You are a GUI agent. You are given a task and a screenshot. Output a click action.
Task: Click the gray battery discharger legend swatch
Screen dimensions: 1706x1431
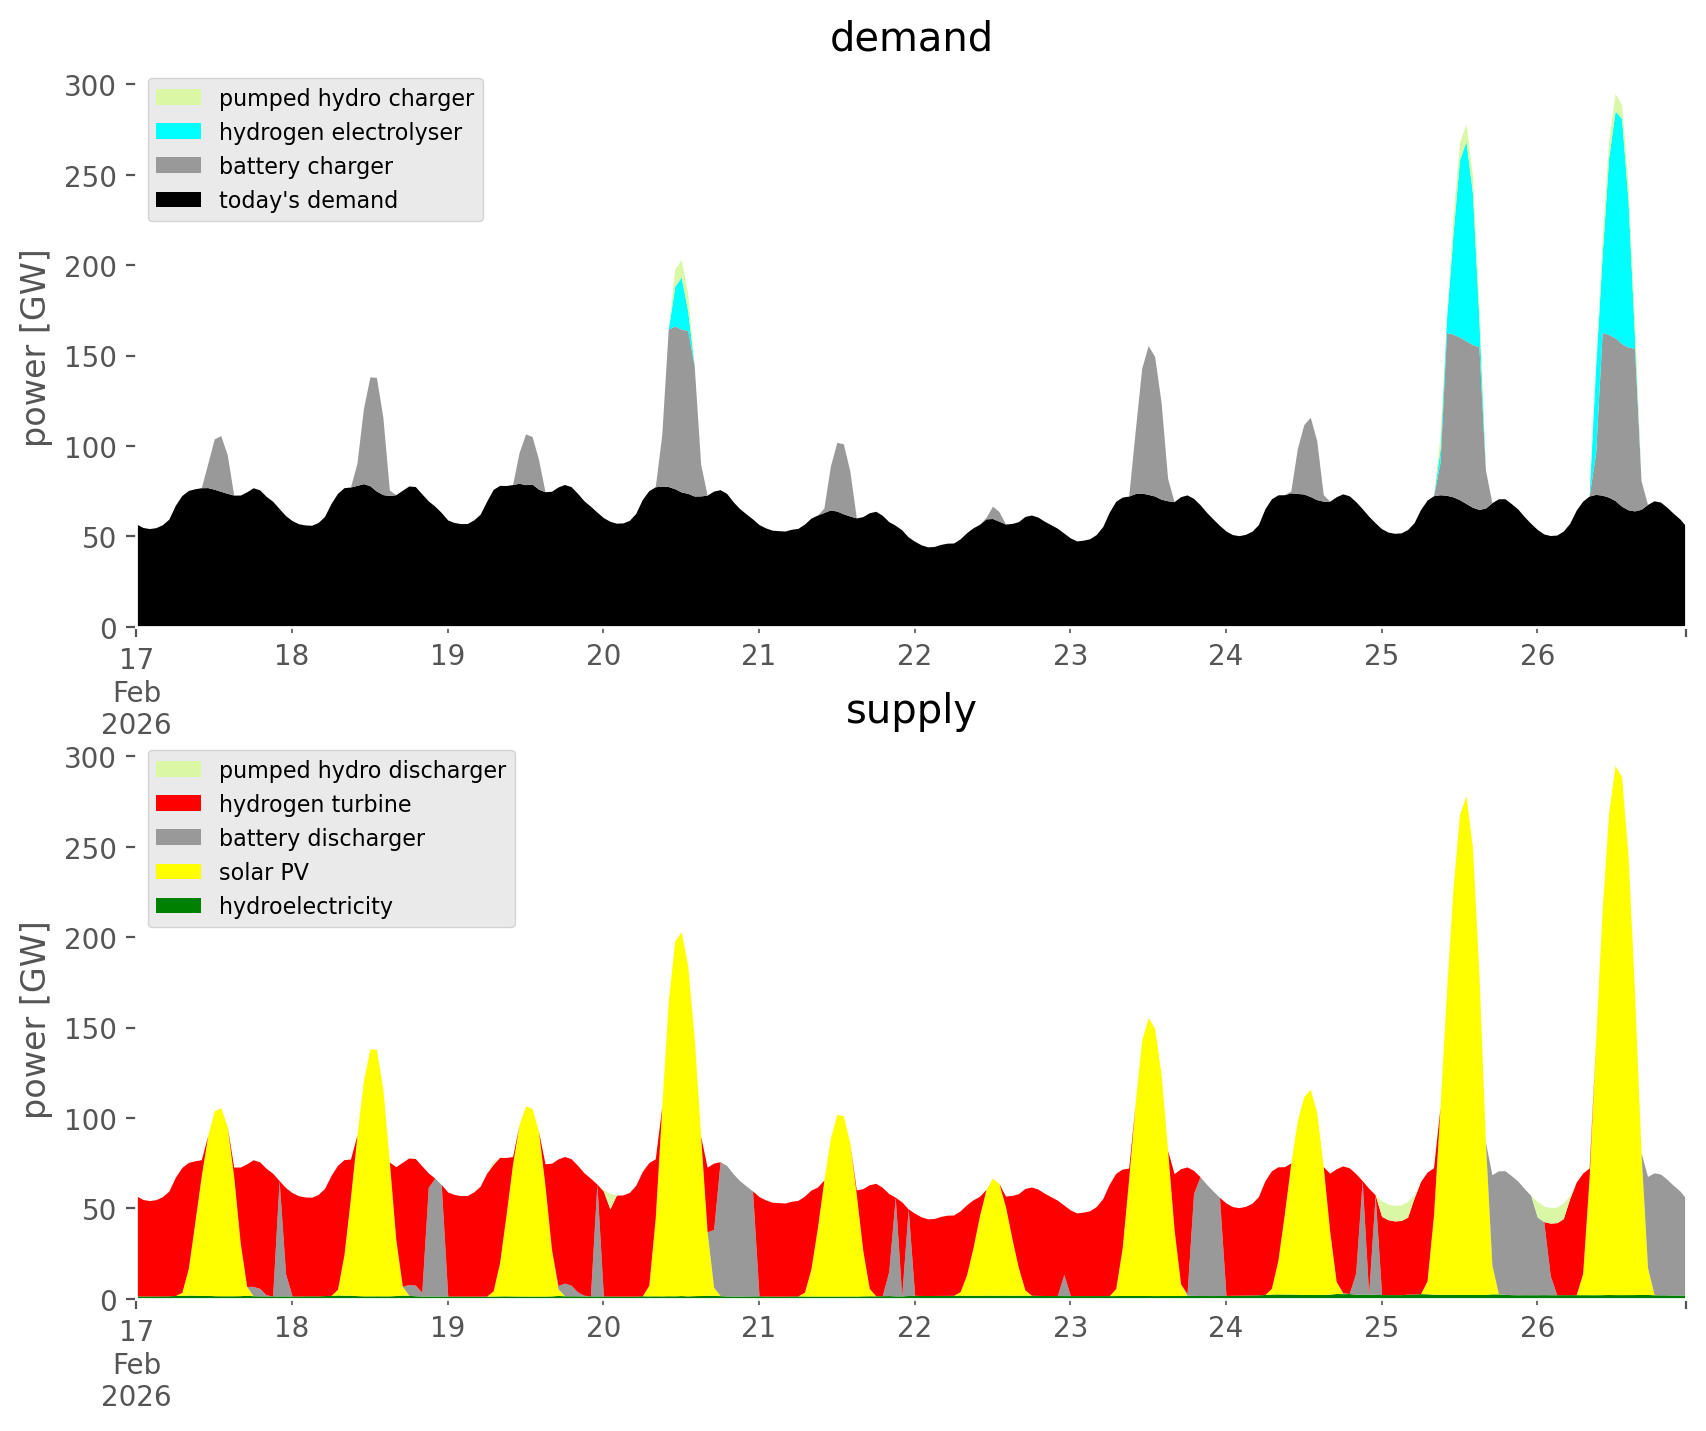(179, 838)
